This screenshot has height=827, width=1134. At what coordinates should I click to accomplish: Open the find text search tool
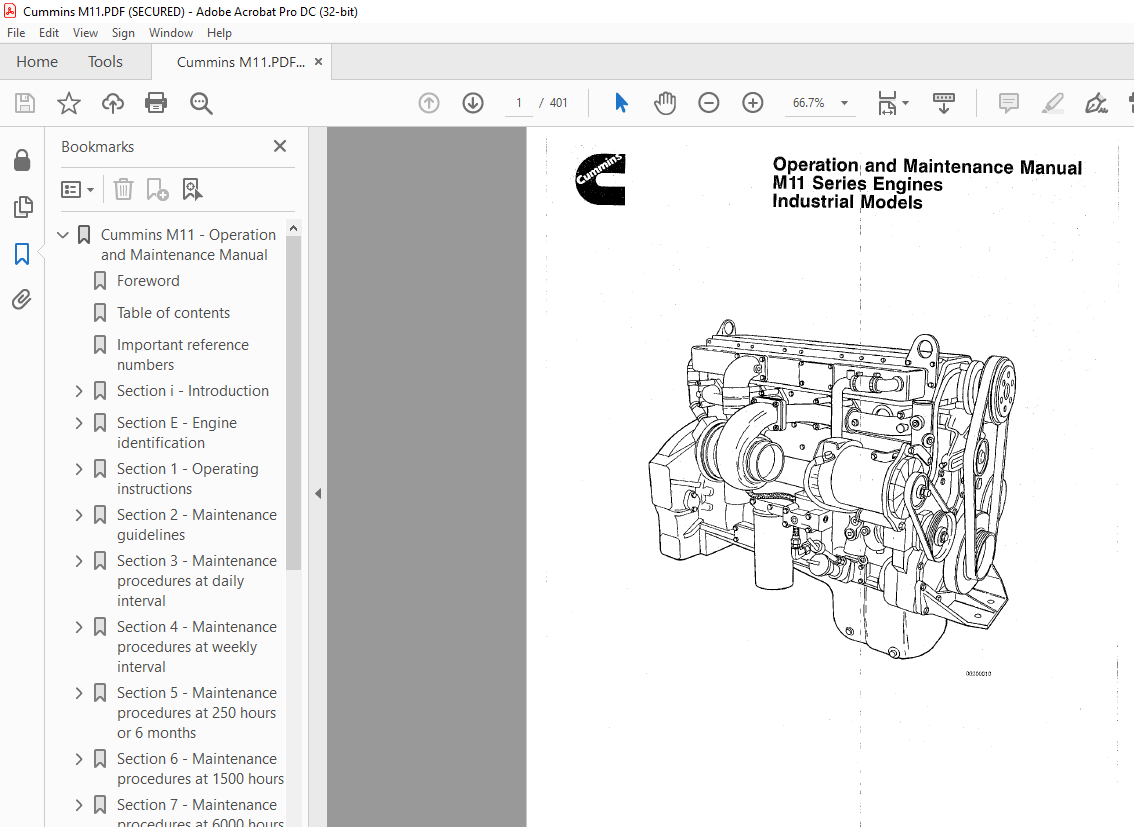(201, 103)
